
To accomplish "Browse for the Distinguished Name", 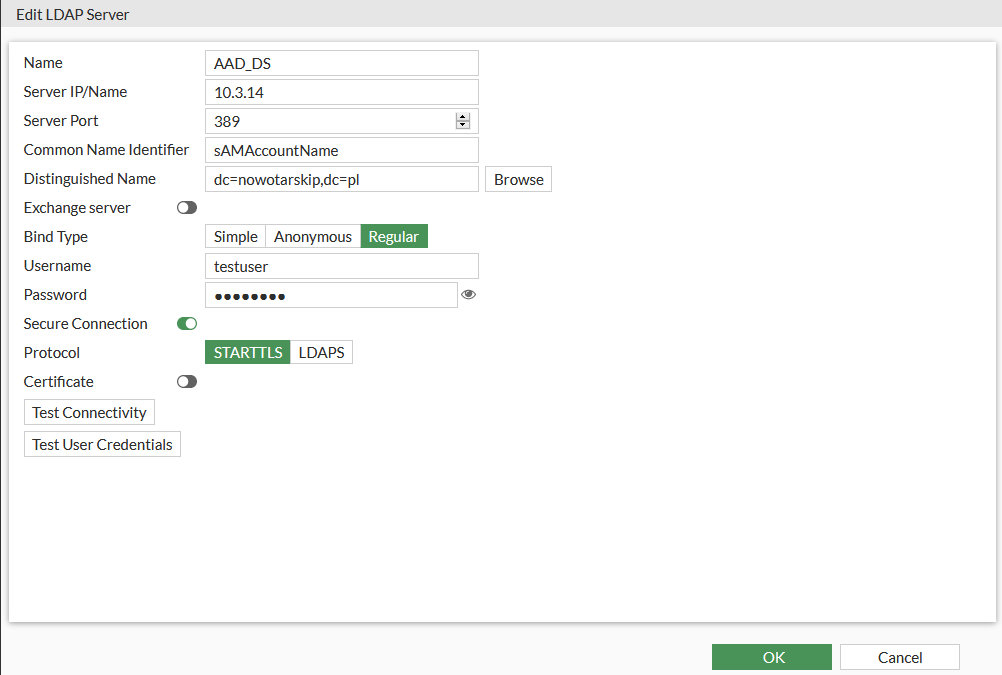I will click(x=518, y=180).
